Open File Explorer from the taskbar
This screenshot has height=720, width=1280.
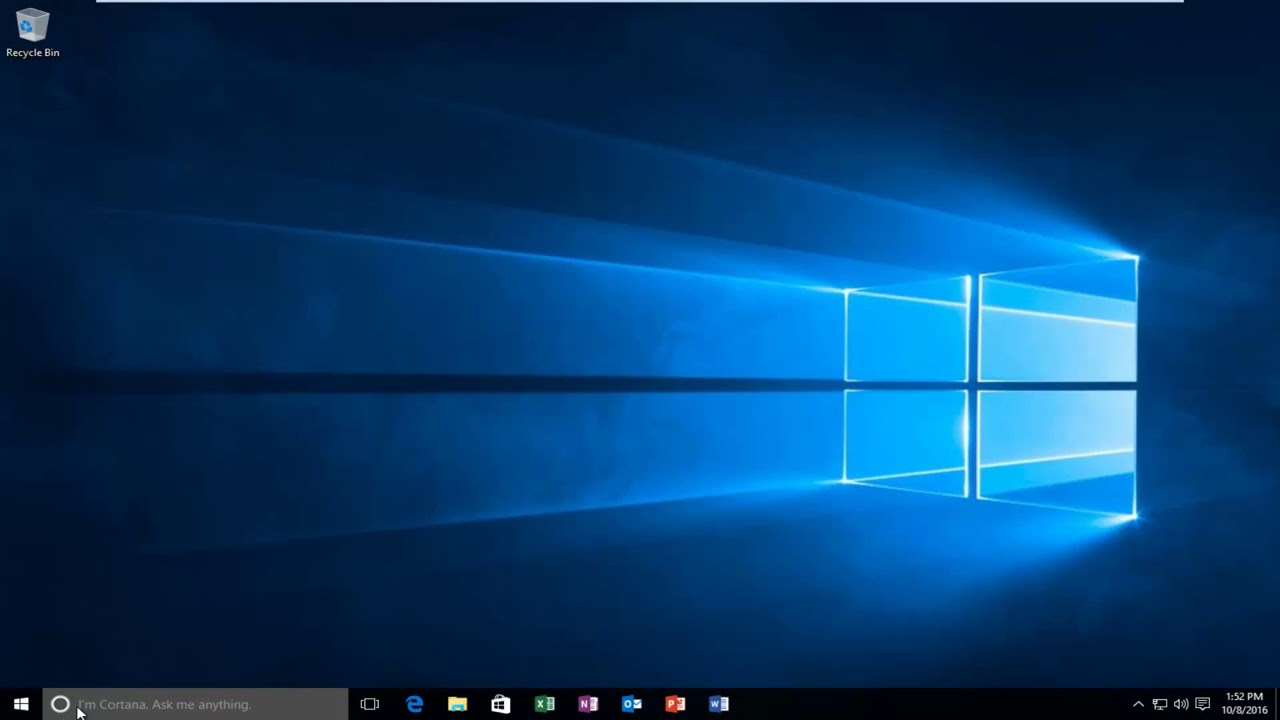[x=457, y=704]
